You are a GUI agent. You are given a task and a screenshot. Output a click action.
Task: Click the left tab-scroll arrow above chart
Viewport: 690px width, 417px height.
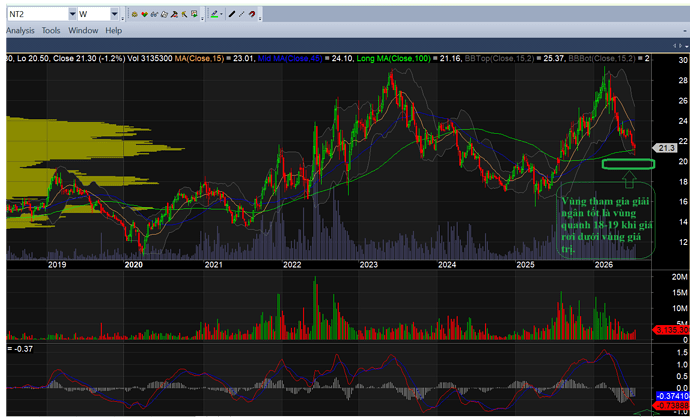point(676,45)
